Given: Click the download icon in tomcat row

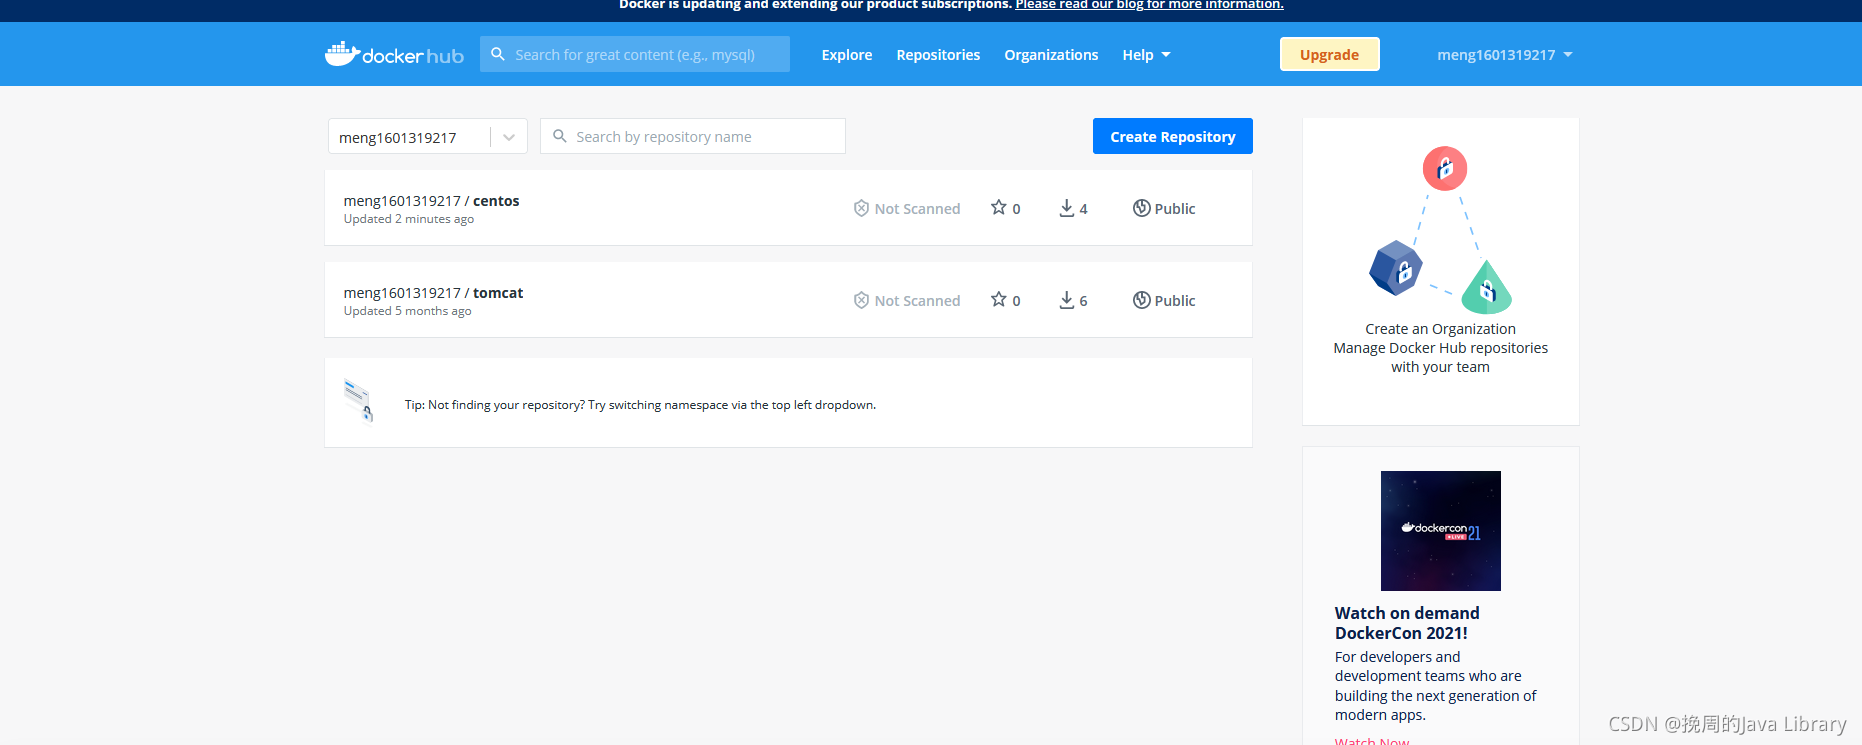Looking at the screenshot, I should pyautogui.click(x=1067, y=300).
